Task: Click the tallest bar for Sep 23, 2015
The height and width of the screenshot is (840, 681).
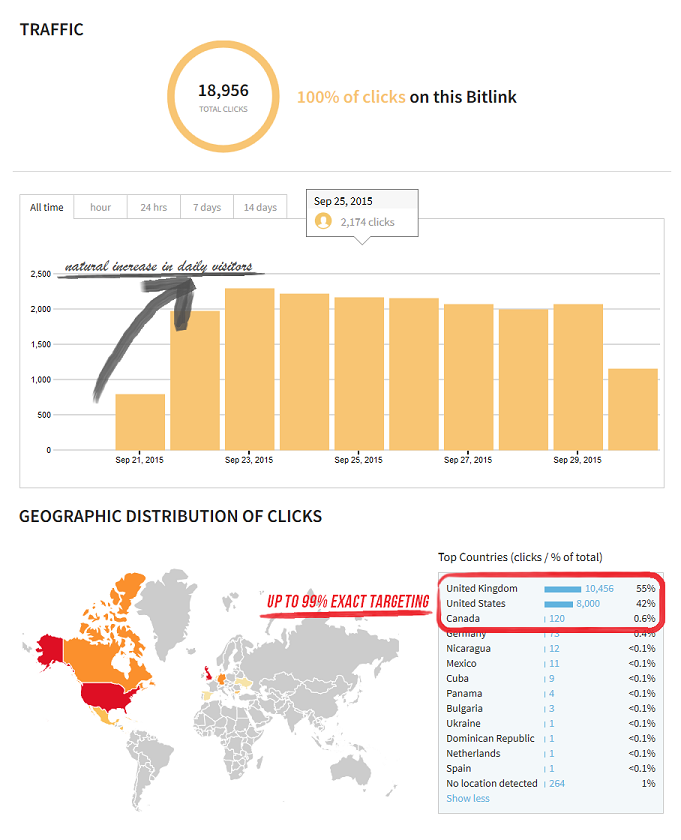Action: 250,368
